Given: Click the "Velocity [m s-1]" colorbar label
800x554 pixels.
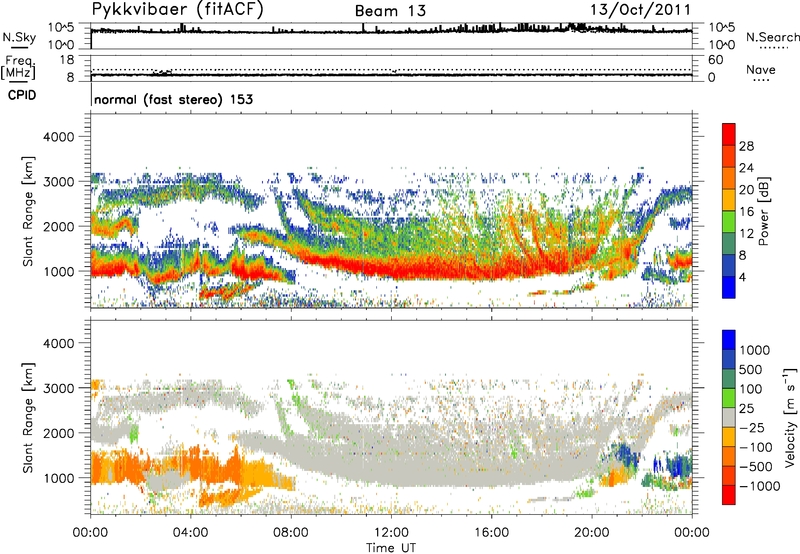Looking at the screenshot, I should [x=790, y=417].
